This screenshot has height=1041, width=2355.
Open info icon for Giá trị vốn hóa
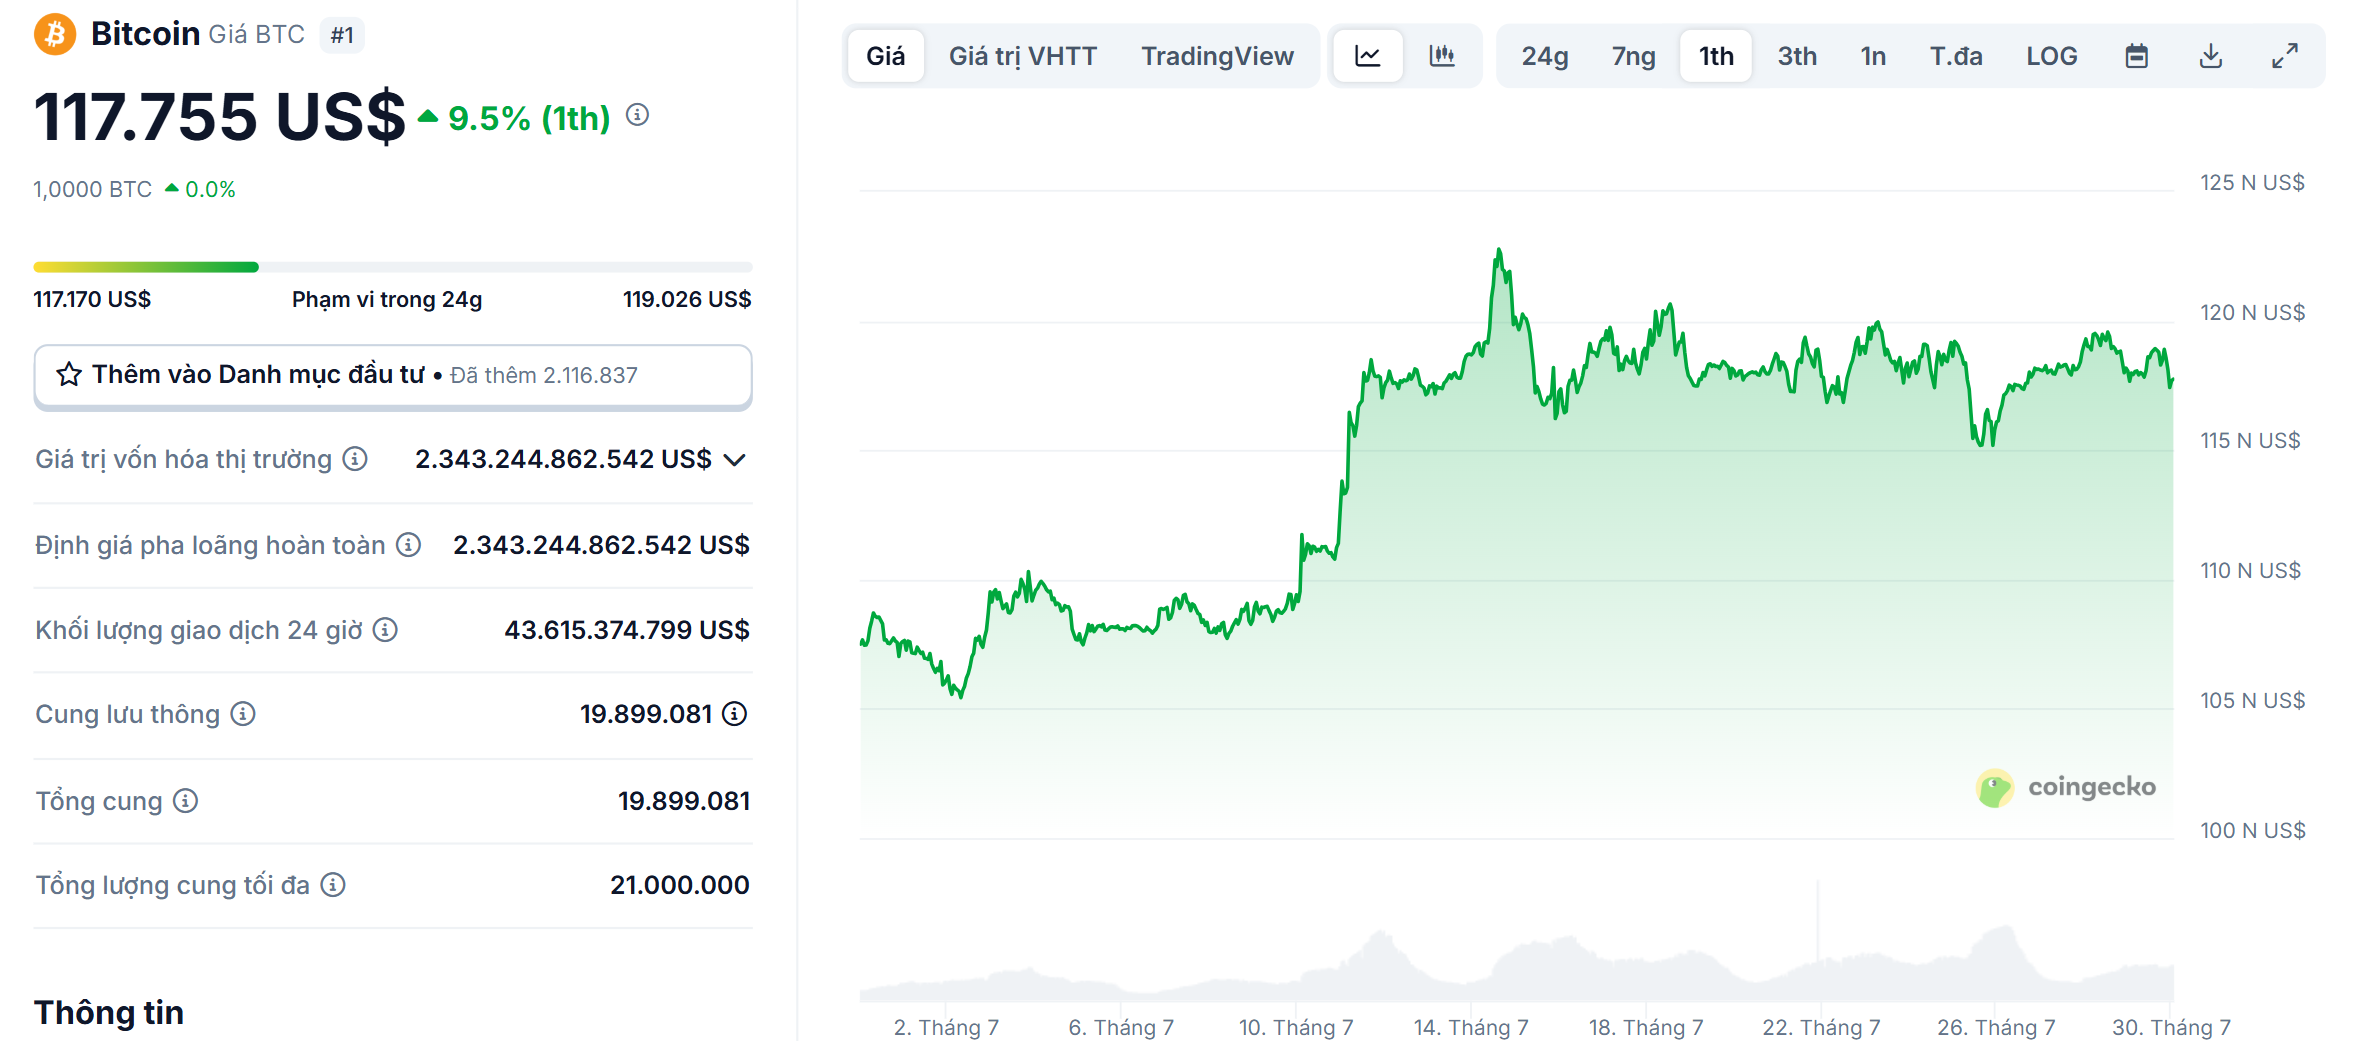355,459
